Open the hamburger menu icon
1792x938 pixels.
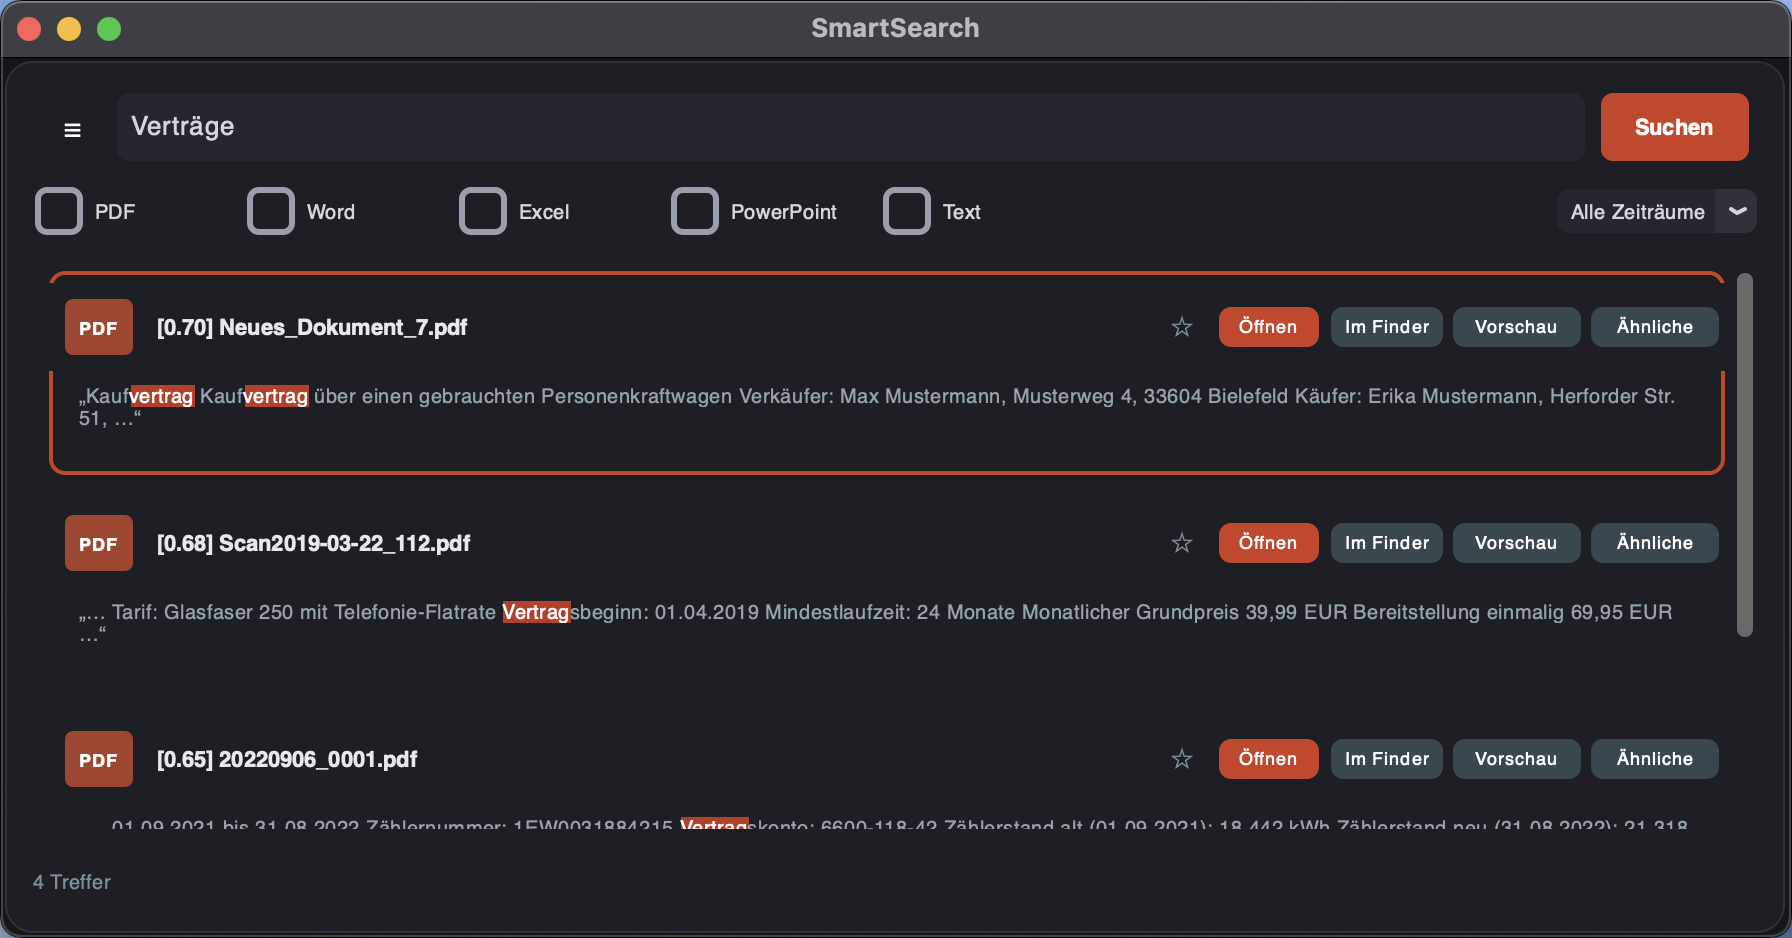click(72, 130)
